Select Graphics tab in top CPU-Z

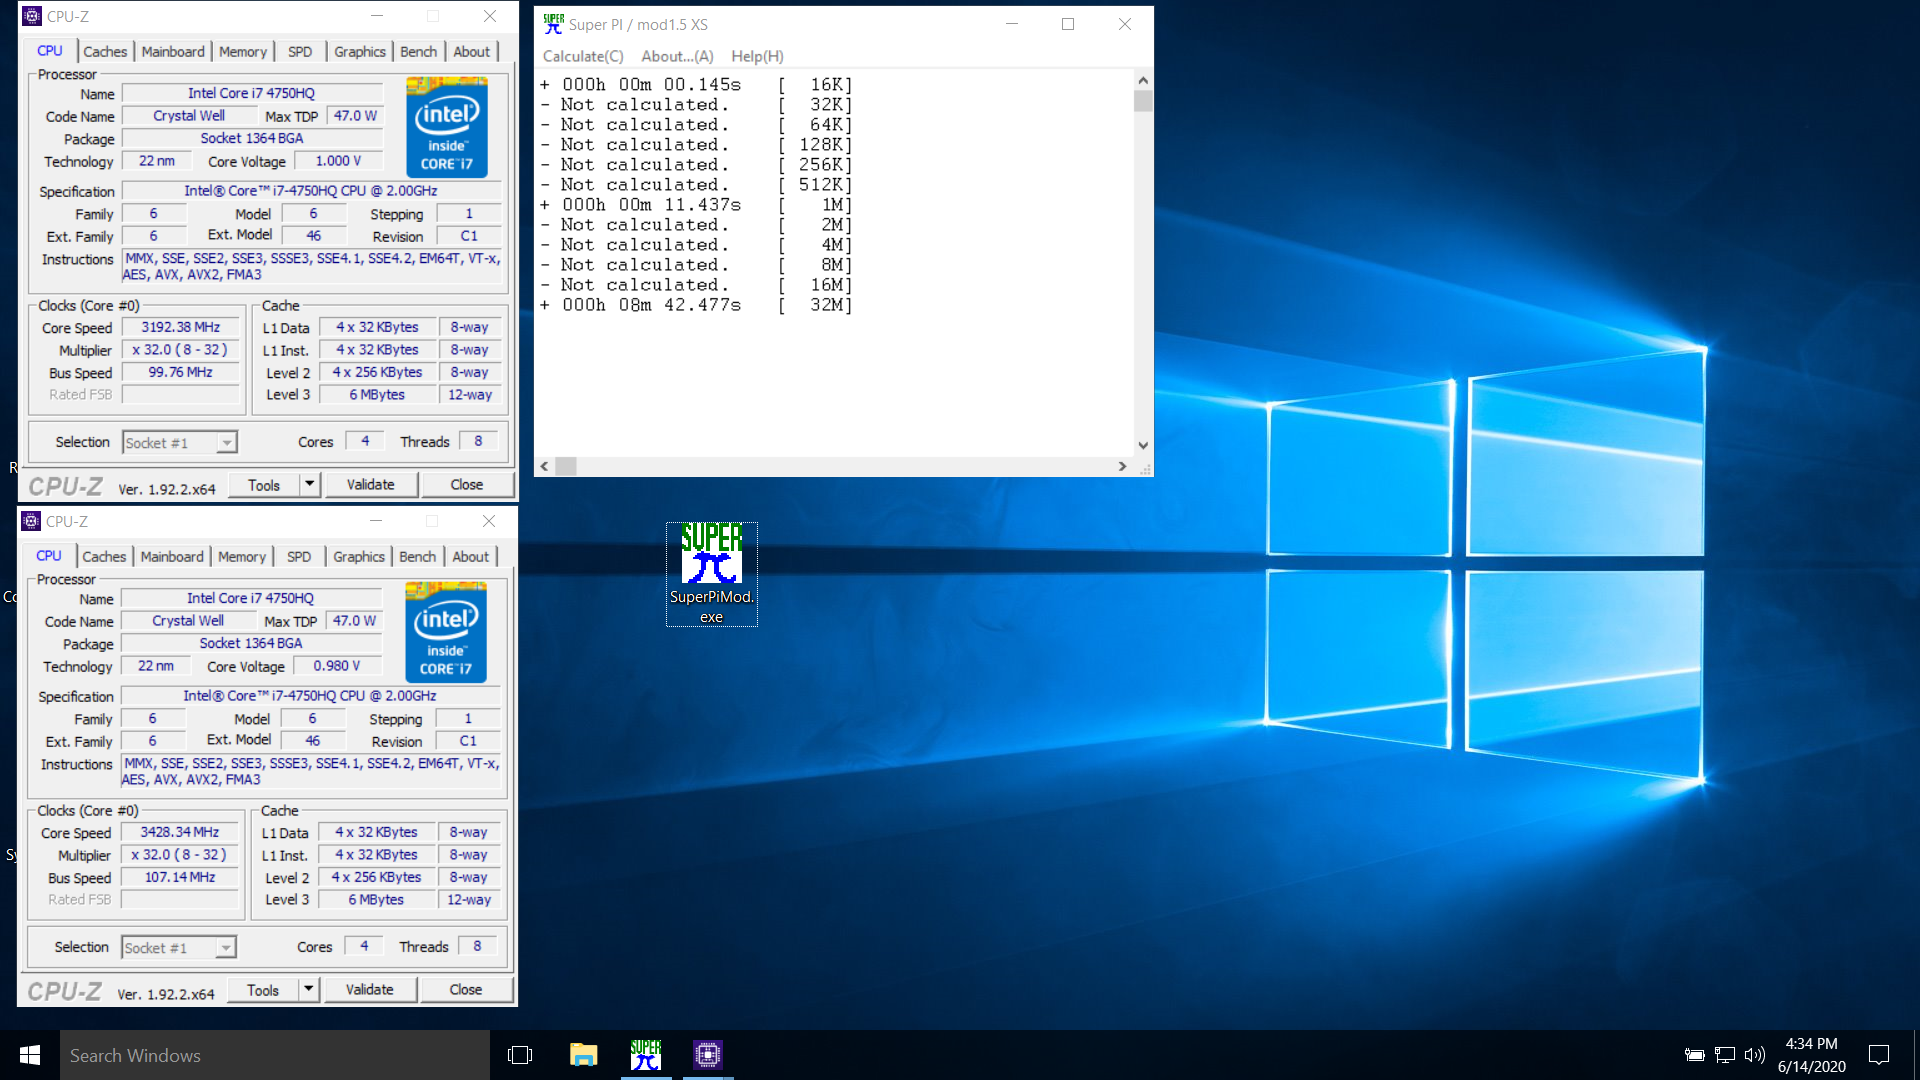click(360, 52)
